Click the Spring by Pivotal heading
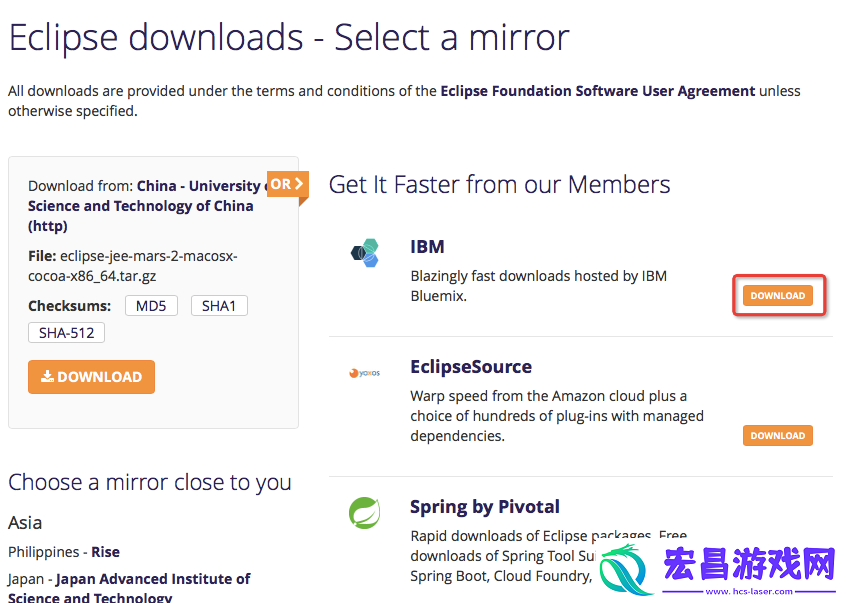This screenshot has width=846, height=603. coord(485,507)
